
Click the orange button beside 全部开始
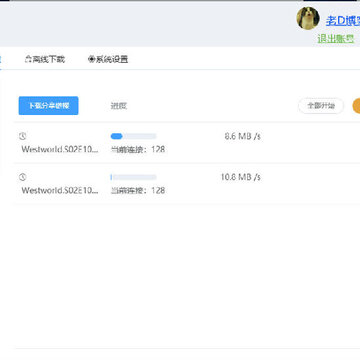(356, 106)
